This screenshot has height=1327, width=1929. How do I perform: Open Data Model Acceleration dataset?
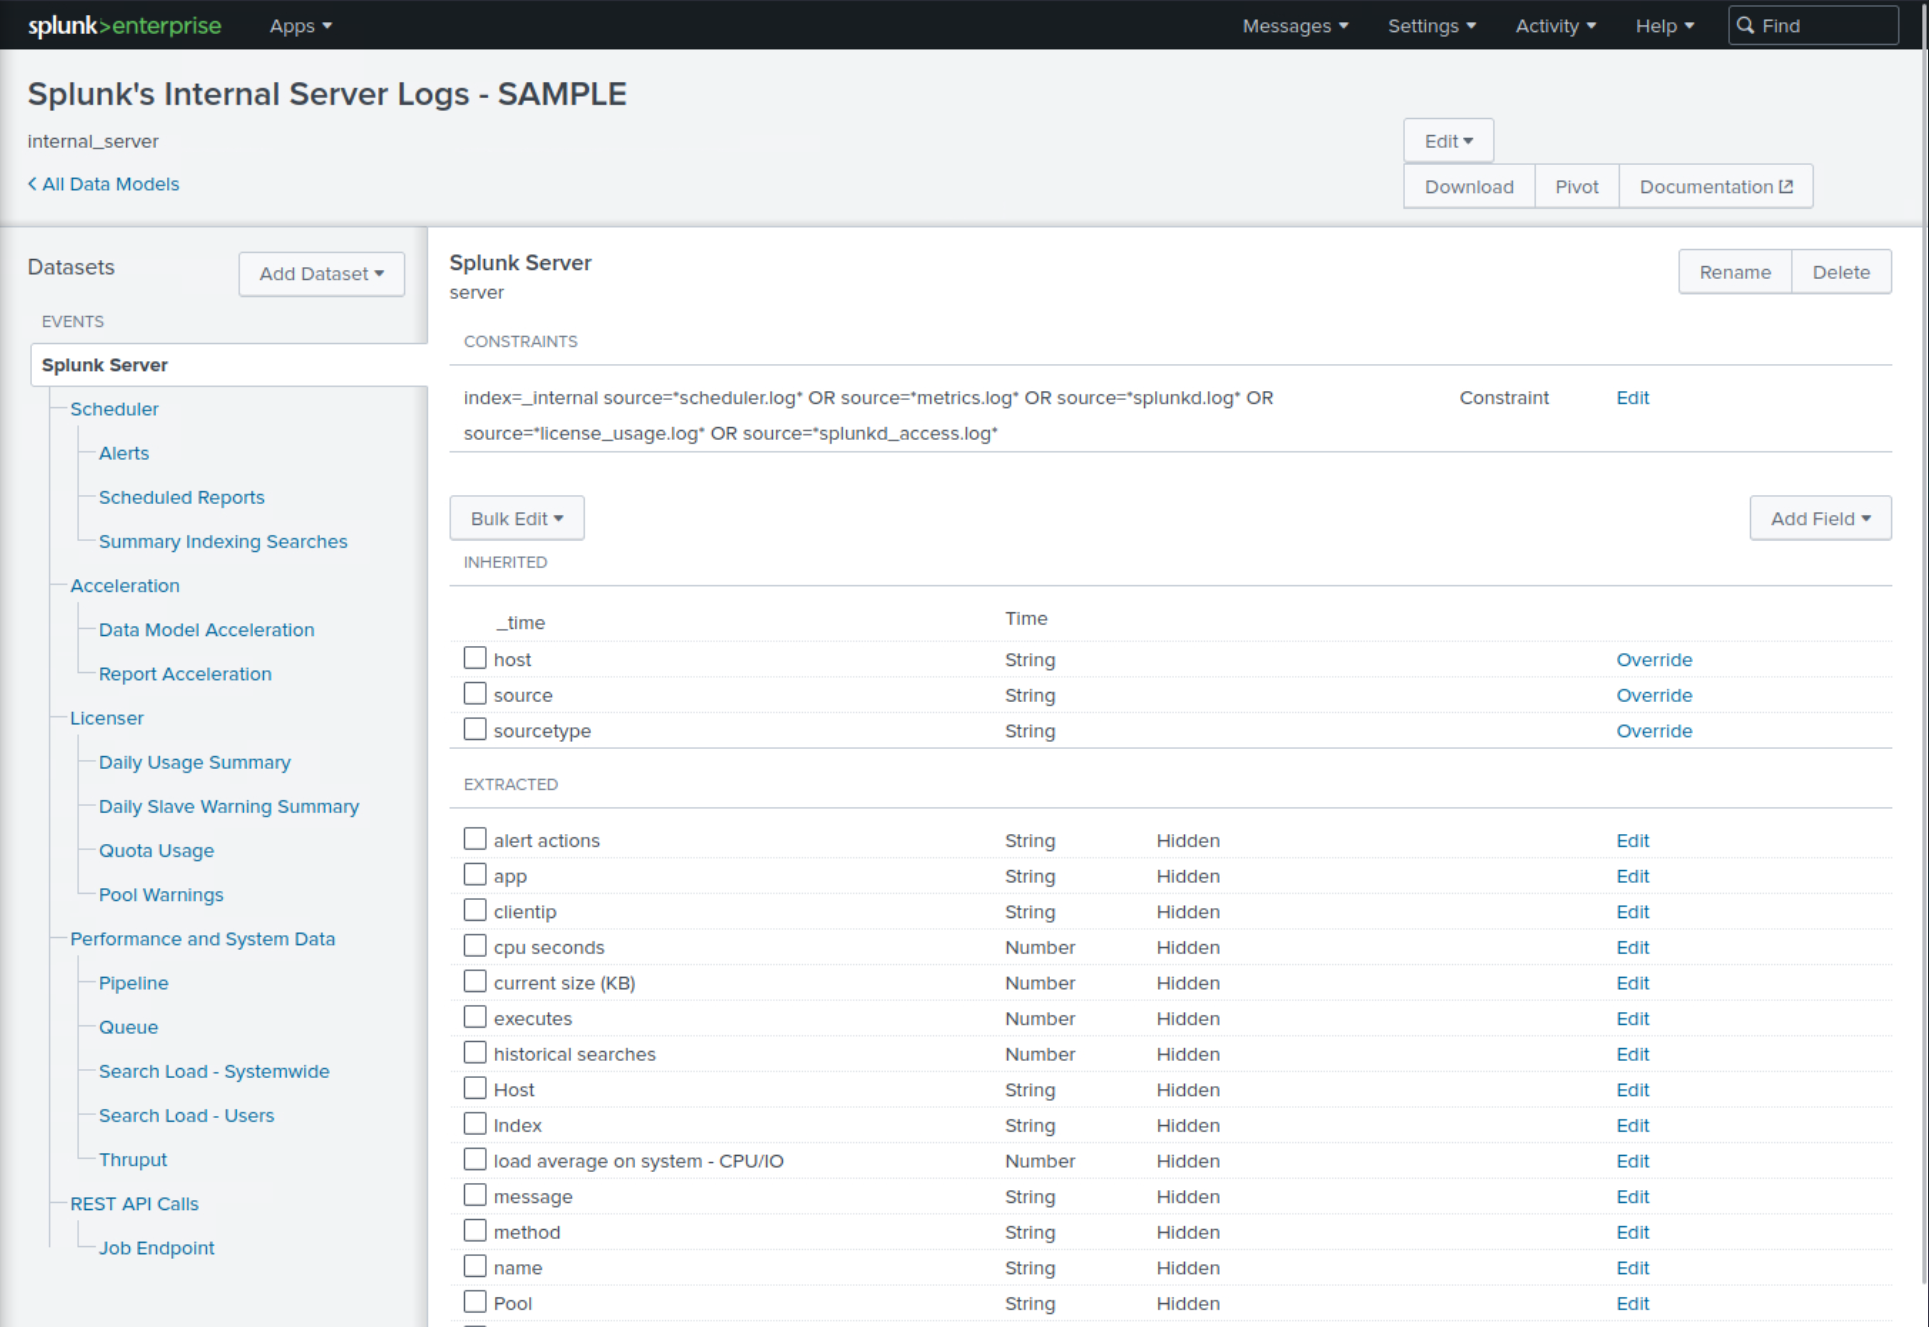coord(206,630)
